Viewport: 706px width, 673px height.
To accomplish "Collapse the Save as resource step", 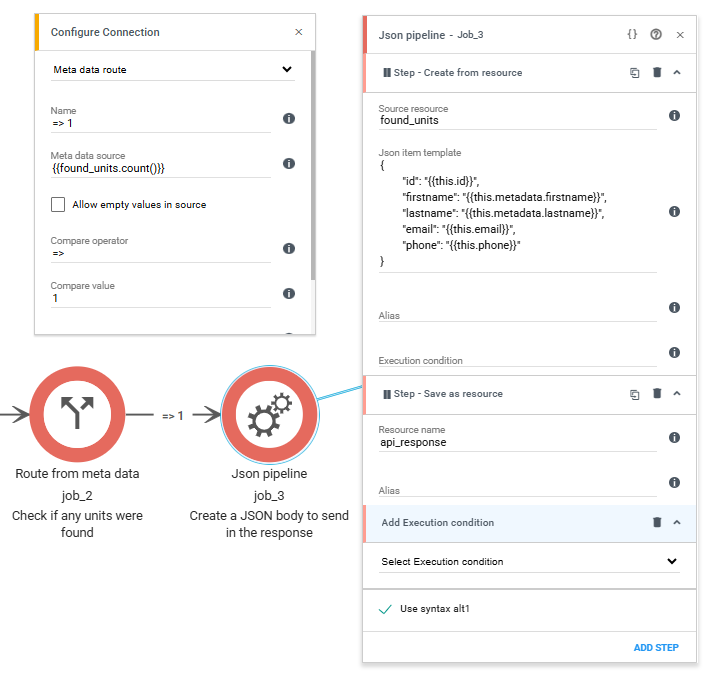I will tap(677, 393).
